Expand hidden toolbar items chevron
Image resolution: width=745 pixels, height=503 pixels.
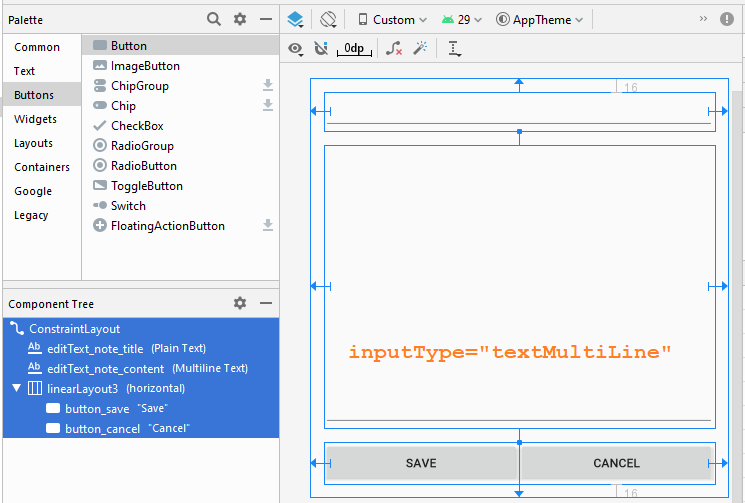pyautogui.click(x=703, y=19)
